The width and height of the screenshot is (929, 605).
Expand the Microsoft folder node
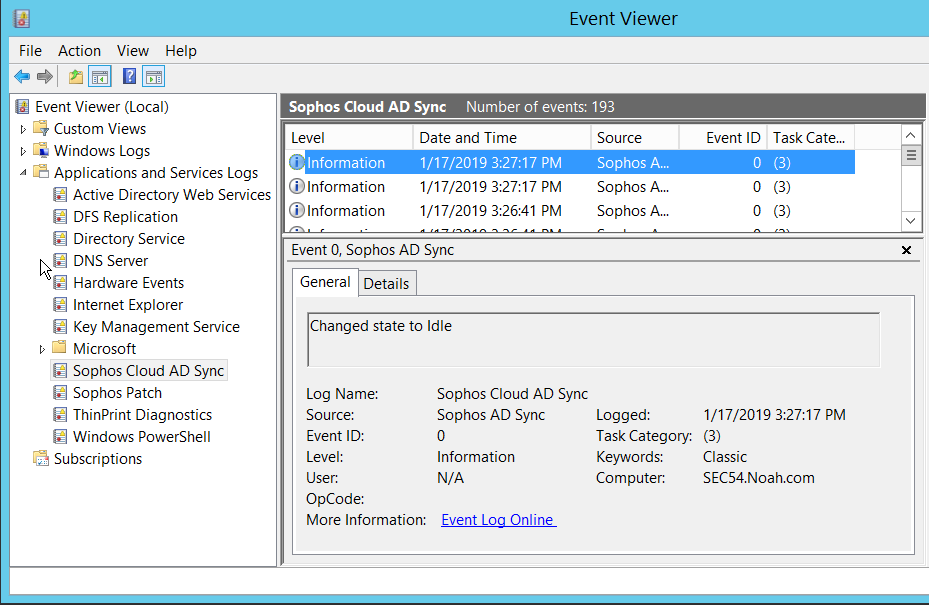coord(42,349)
